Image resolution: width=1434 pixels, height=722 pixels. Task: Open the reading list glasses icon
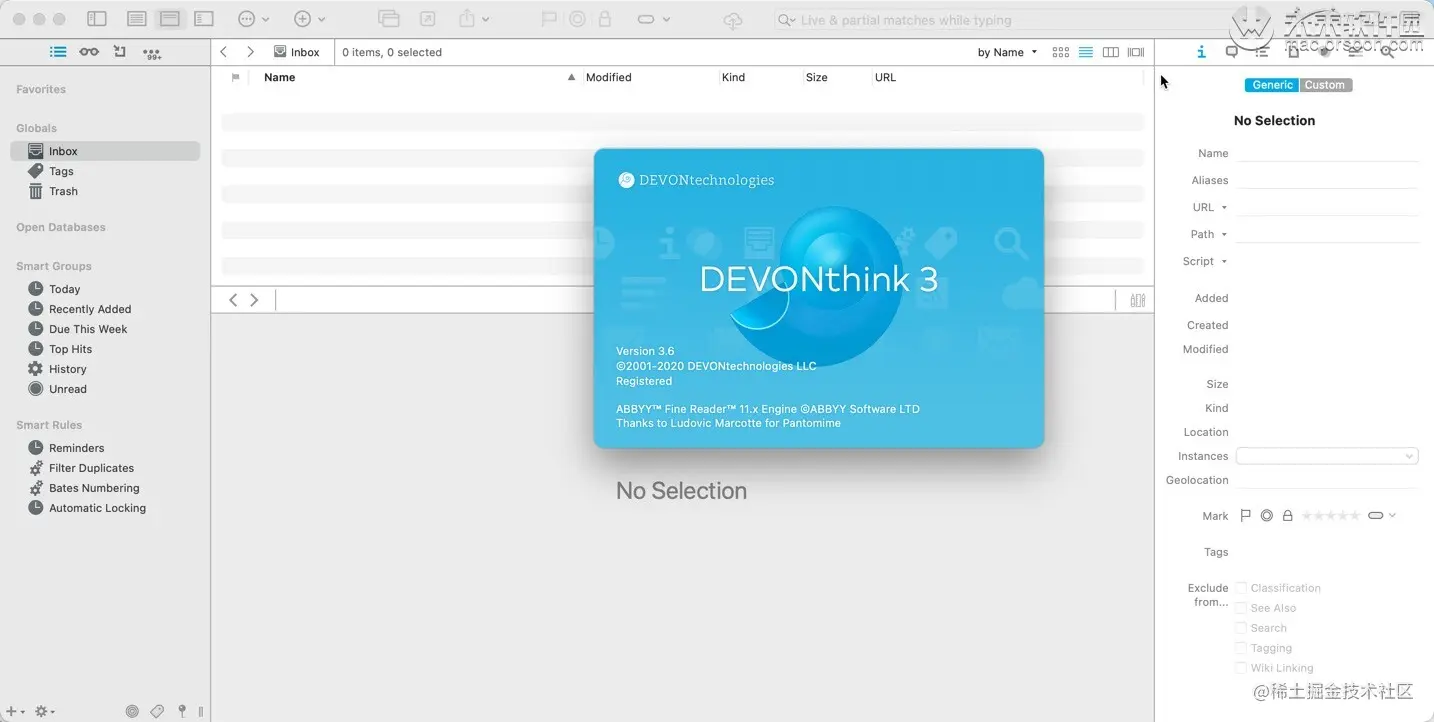pos(89,52)
